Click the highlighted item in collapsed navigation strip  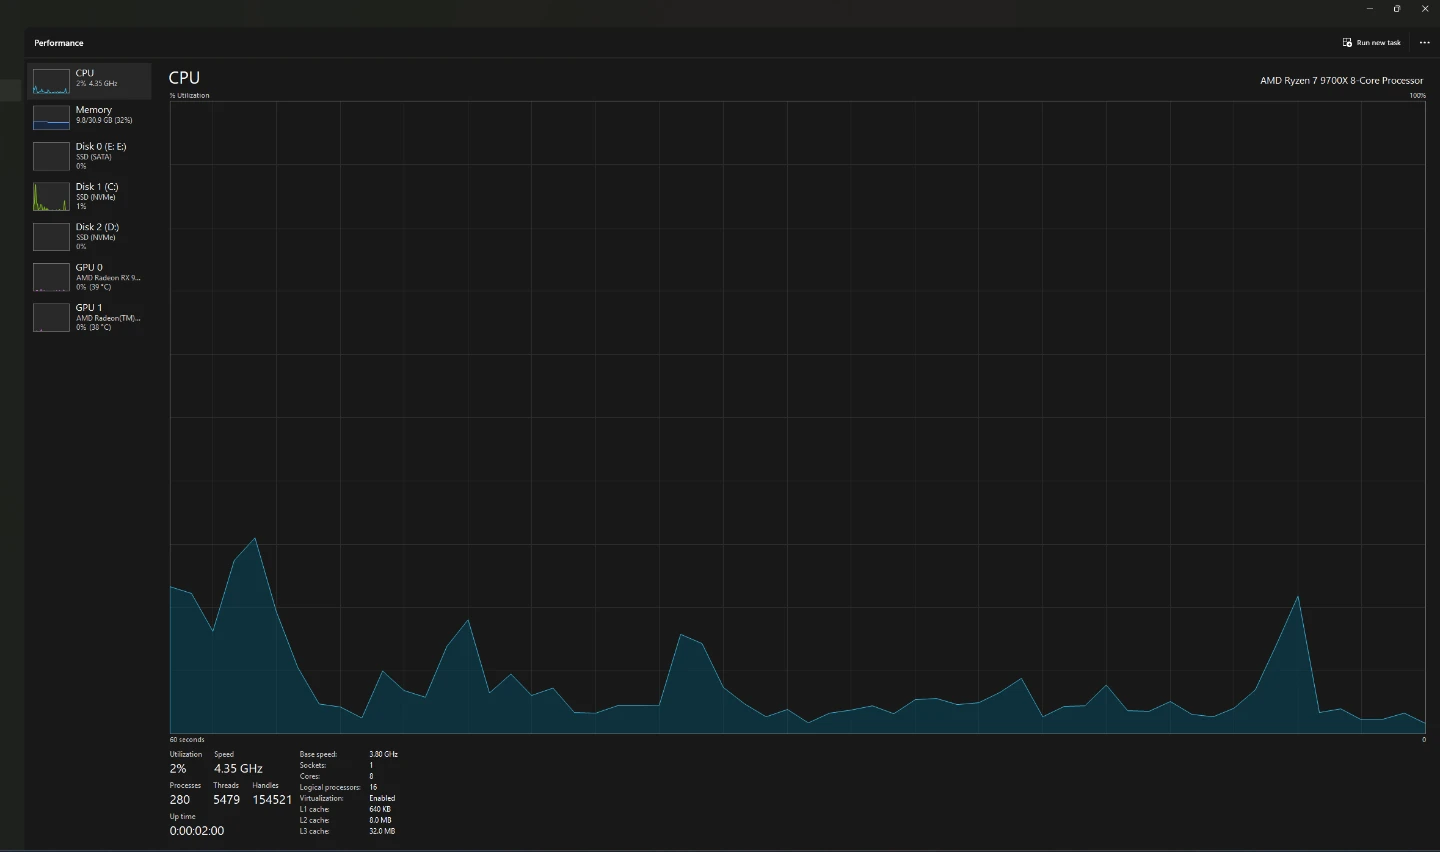click(x=11, y=90)
